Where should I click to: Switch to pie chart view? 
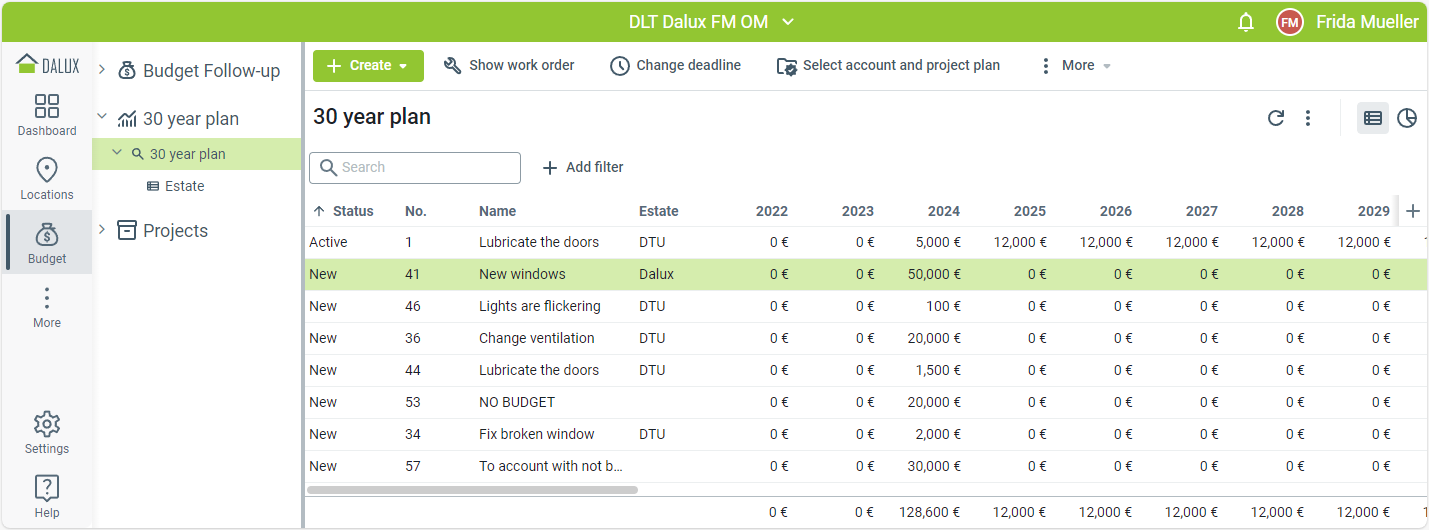coord(1406,118)
